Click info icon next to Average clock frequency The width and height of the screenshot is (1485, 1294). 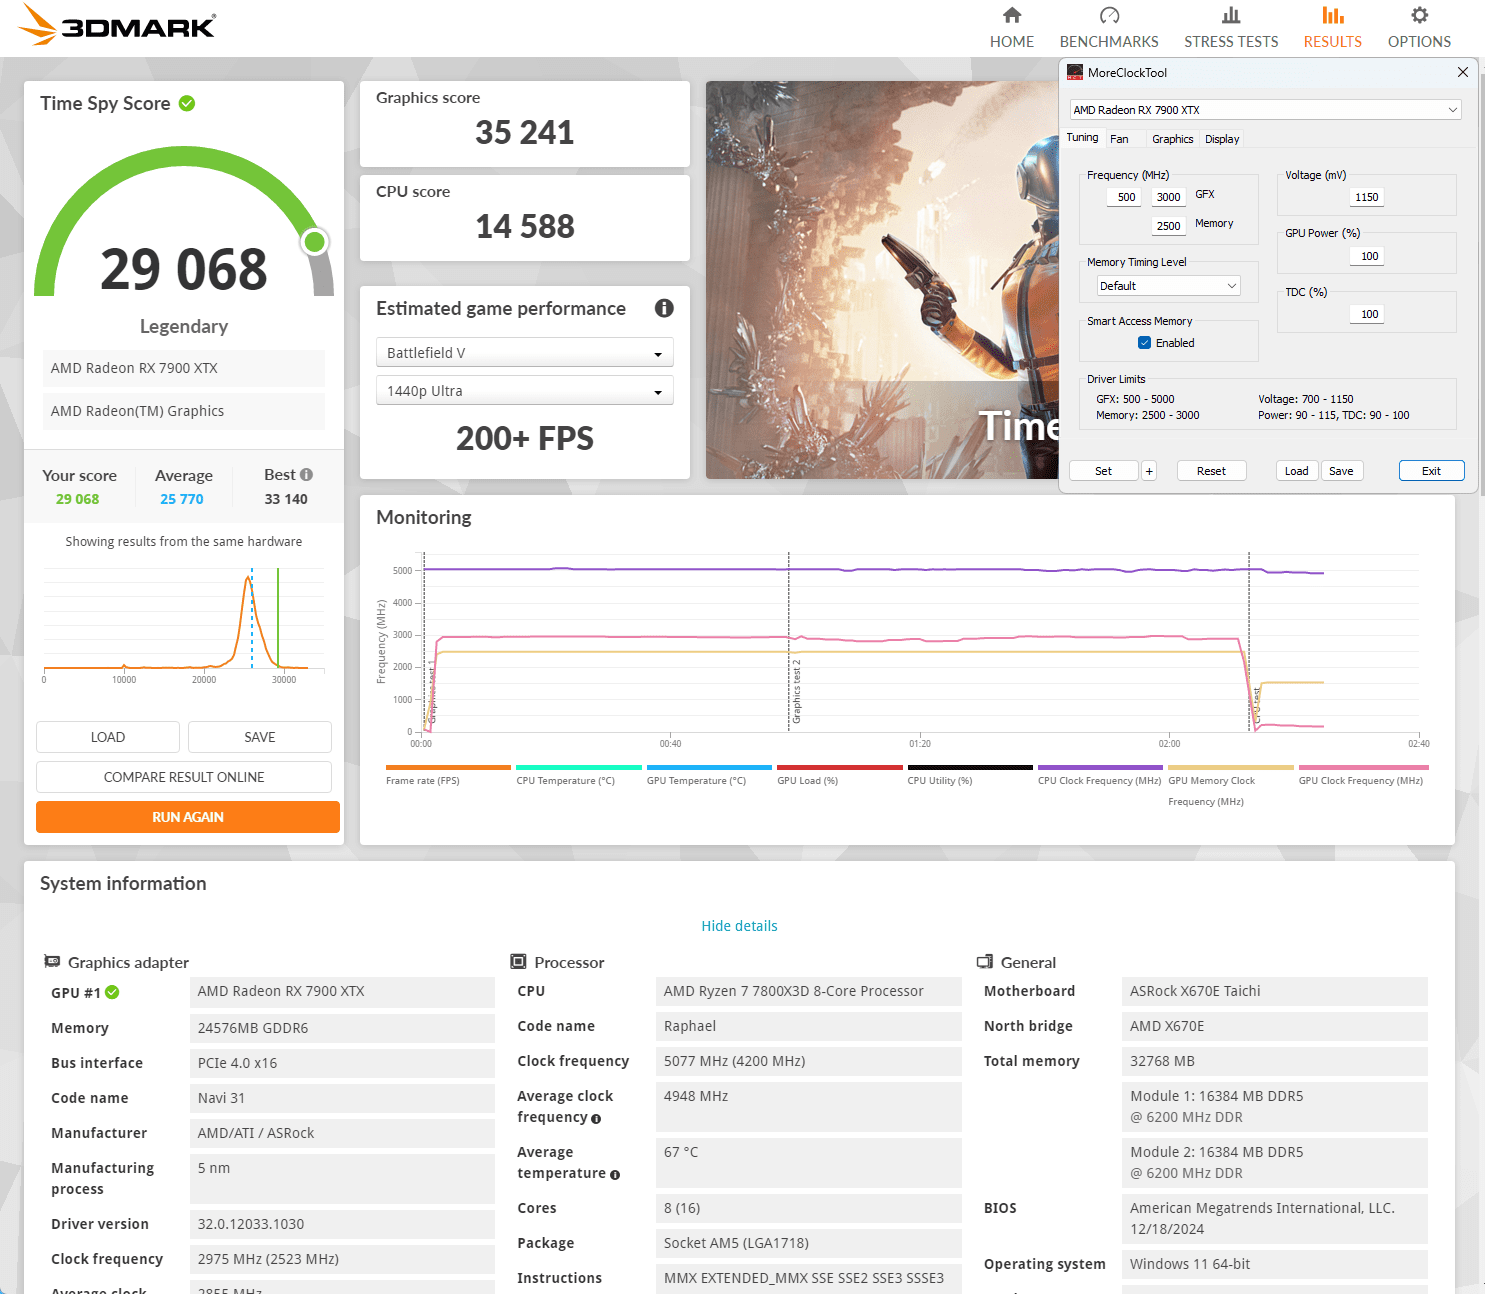tap(596, 1119)
